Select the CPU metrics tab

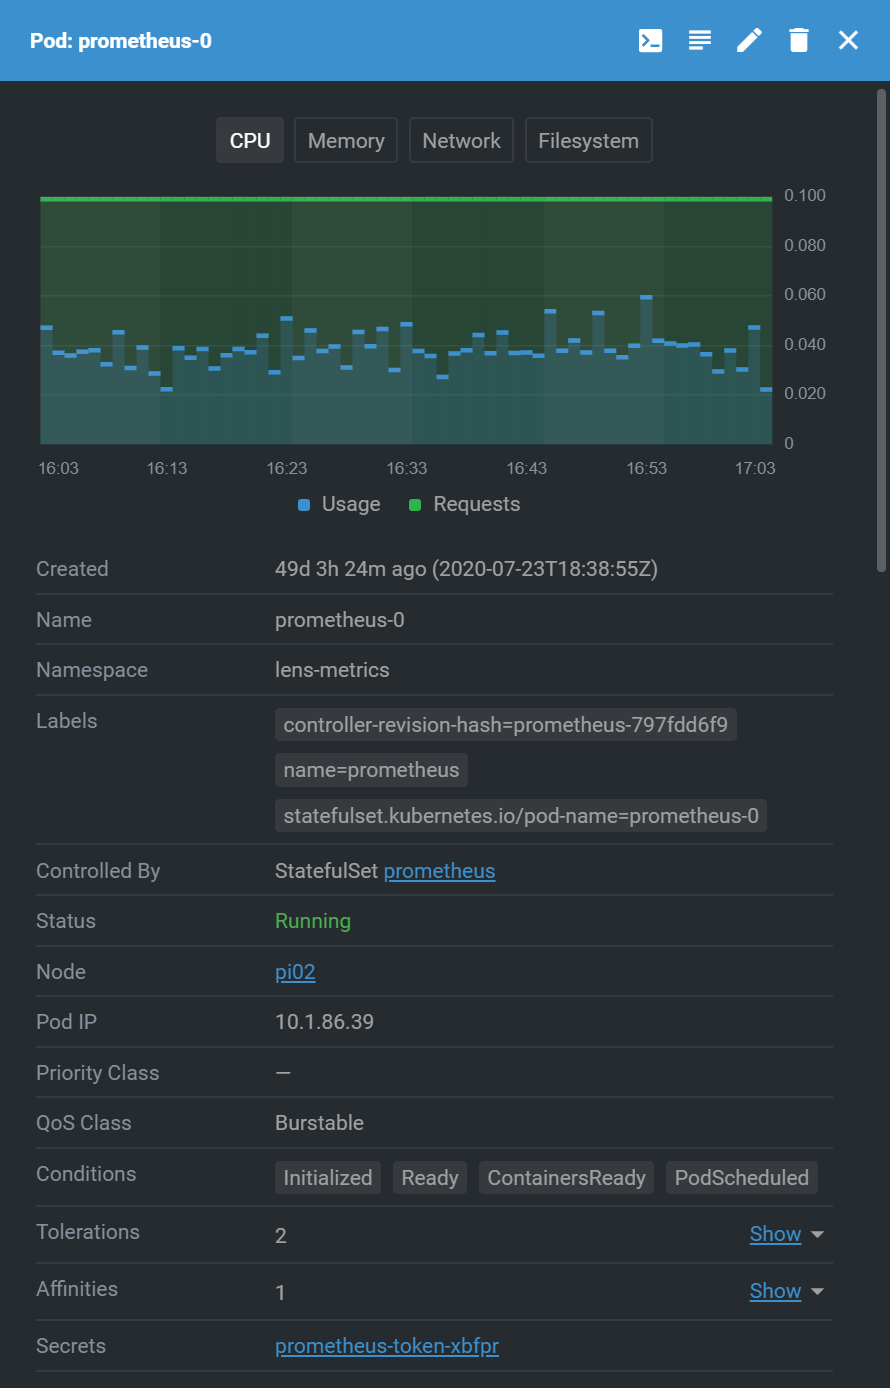pyautogui.click(x=250, y=140)
